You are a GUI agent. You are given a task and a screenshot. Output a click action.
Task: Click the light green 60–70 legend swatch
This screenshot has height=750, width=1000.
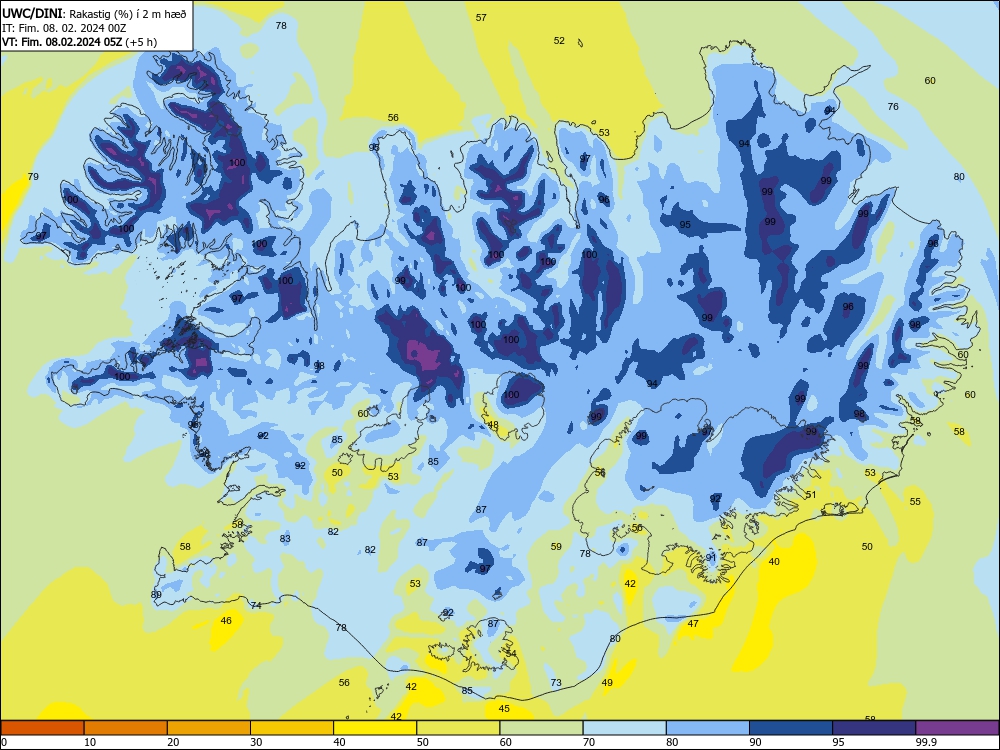point(541,728)
